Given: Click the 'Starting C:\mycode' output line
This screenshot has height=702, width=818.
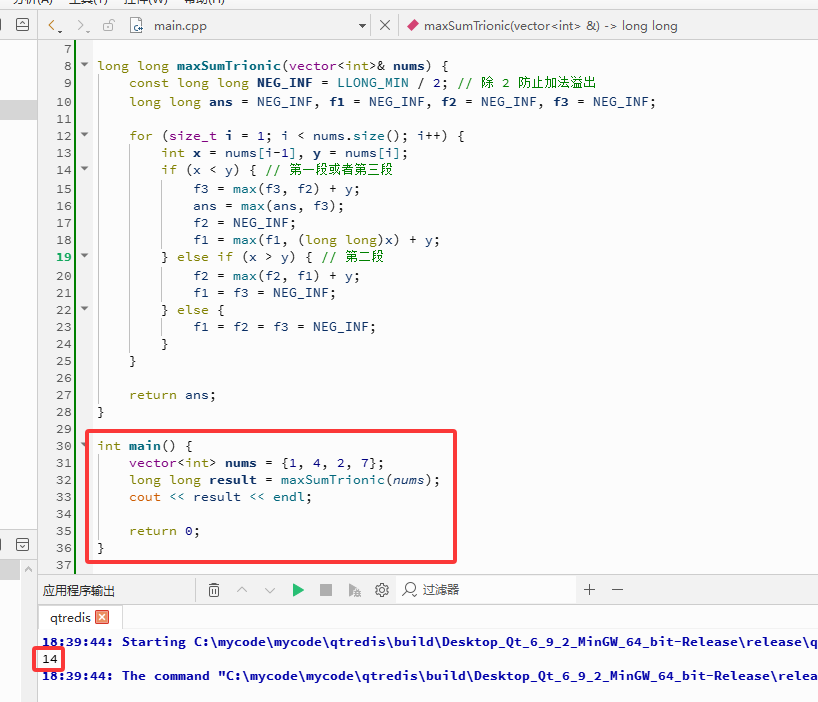Looking at the screenshot, I should click(429, 642).
